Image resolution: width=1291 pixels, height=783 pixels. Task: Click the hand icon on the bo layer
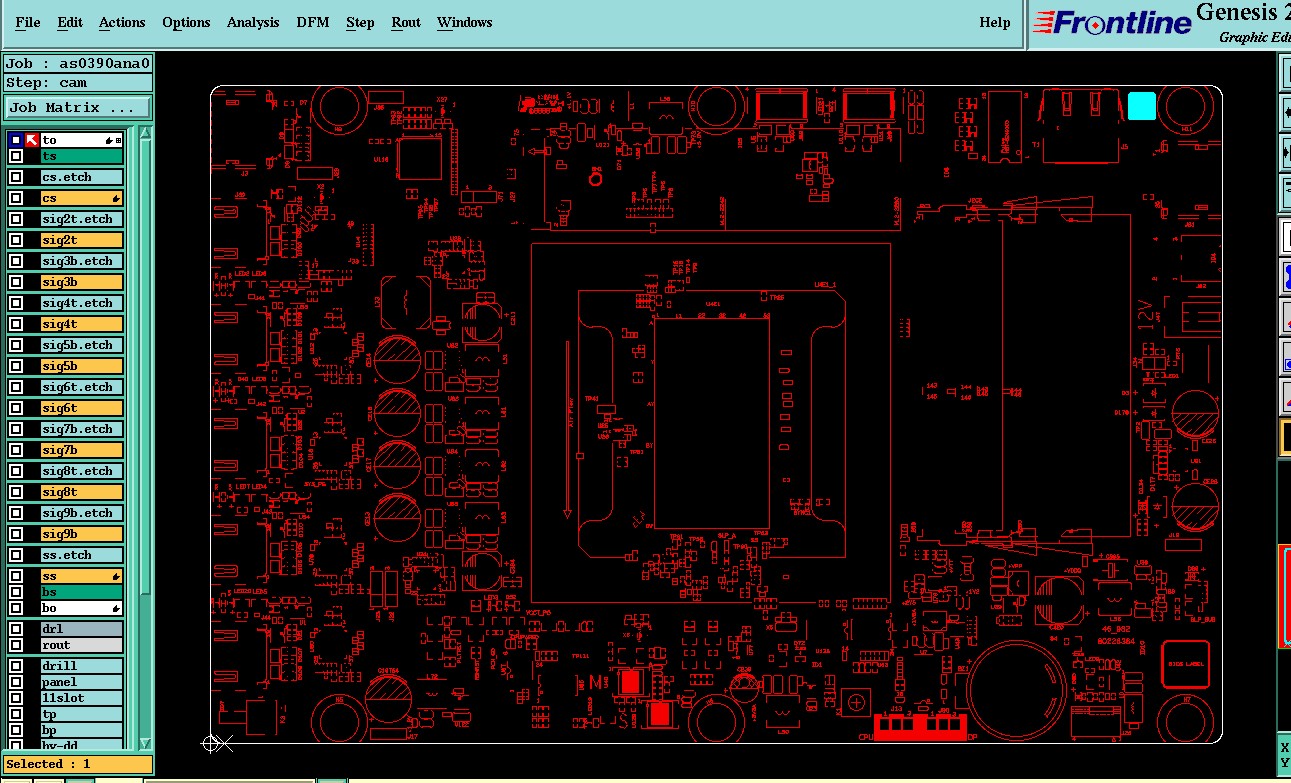click(117, 609)
